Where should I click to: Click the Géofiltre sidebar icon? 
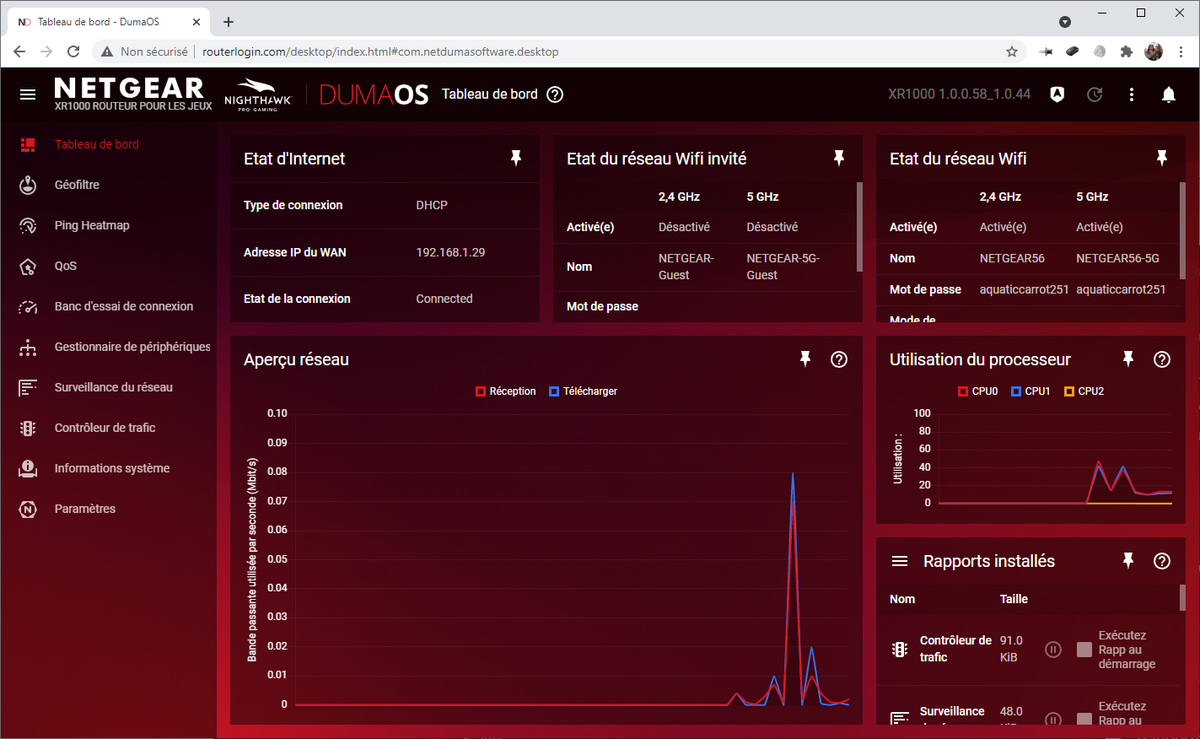28,185
